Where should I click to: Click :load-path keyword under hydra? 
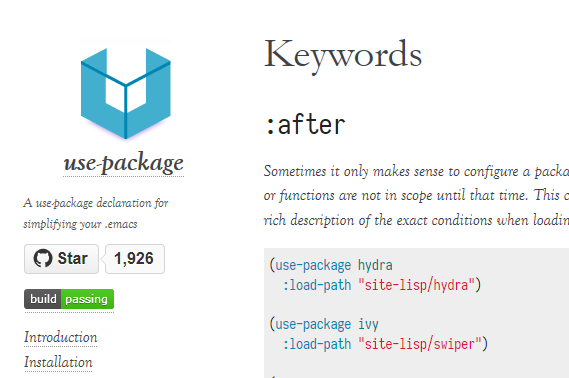(x=317, y=285)
